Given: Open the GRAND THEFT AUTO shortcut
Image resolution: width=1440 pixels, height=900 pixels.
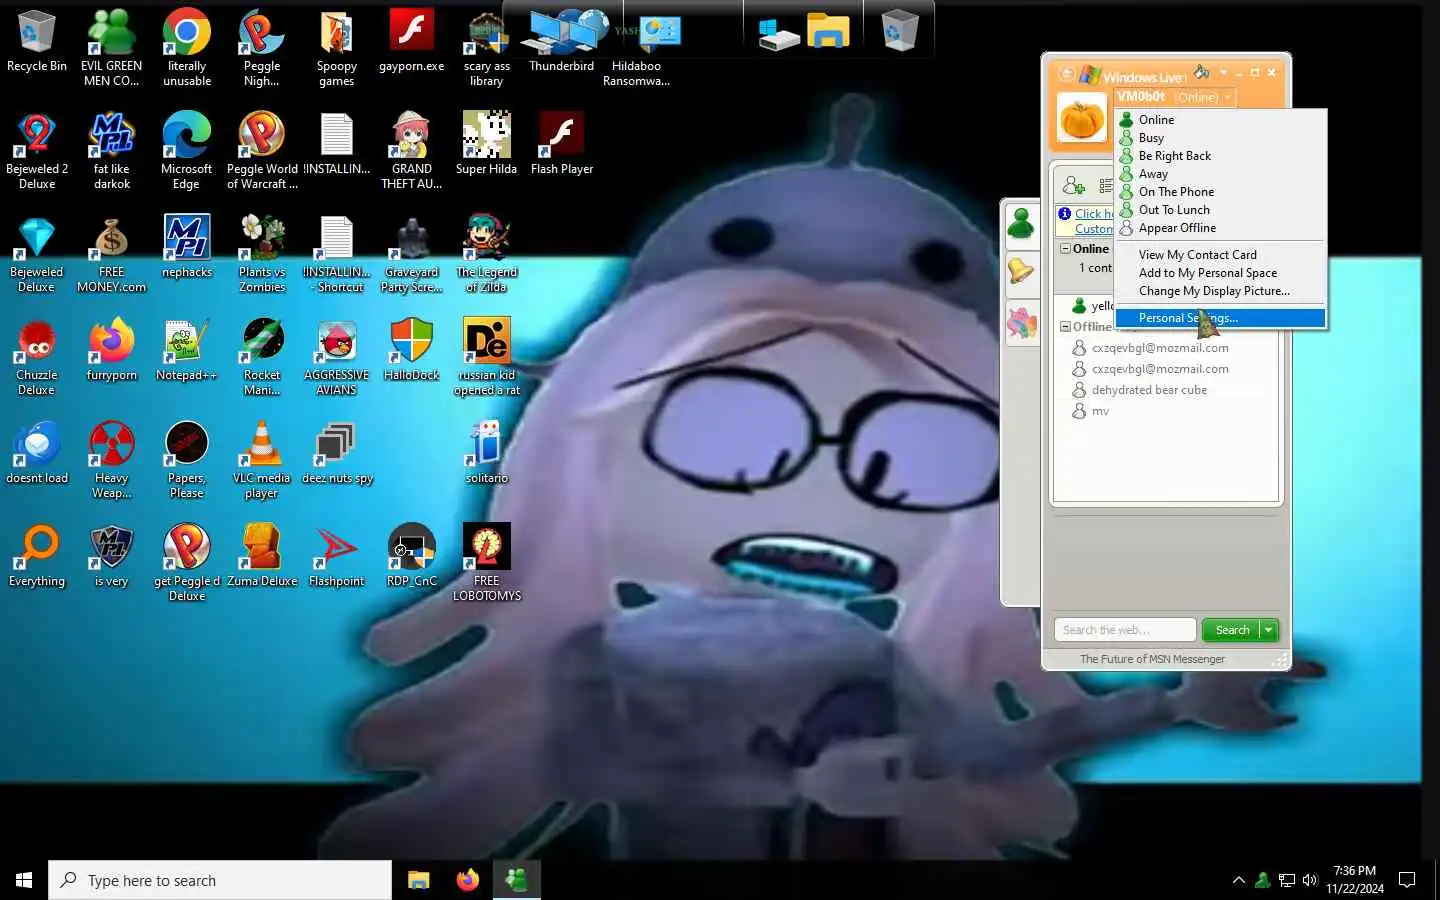Looking at the screenshot, I should (x=411, y=150).
